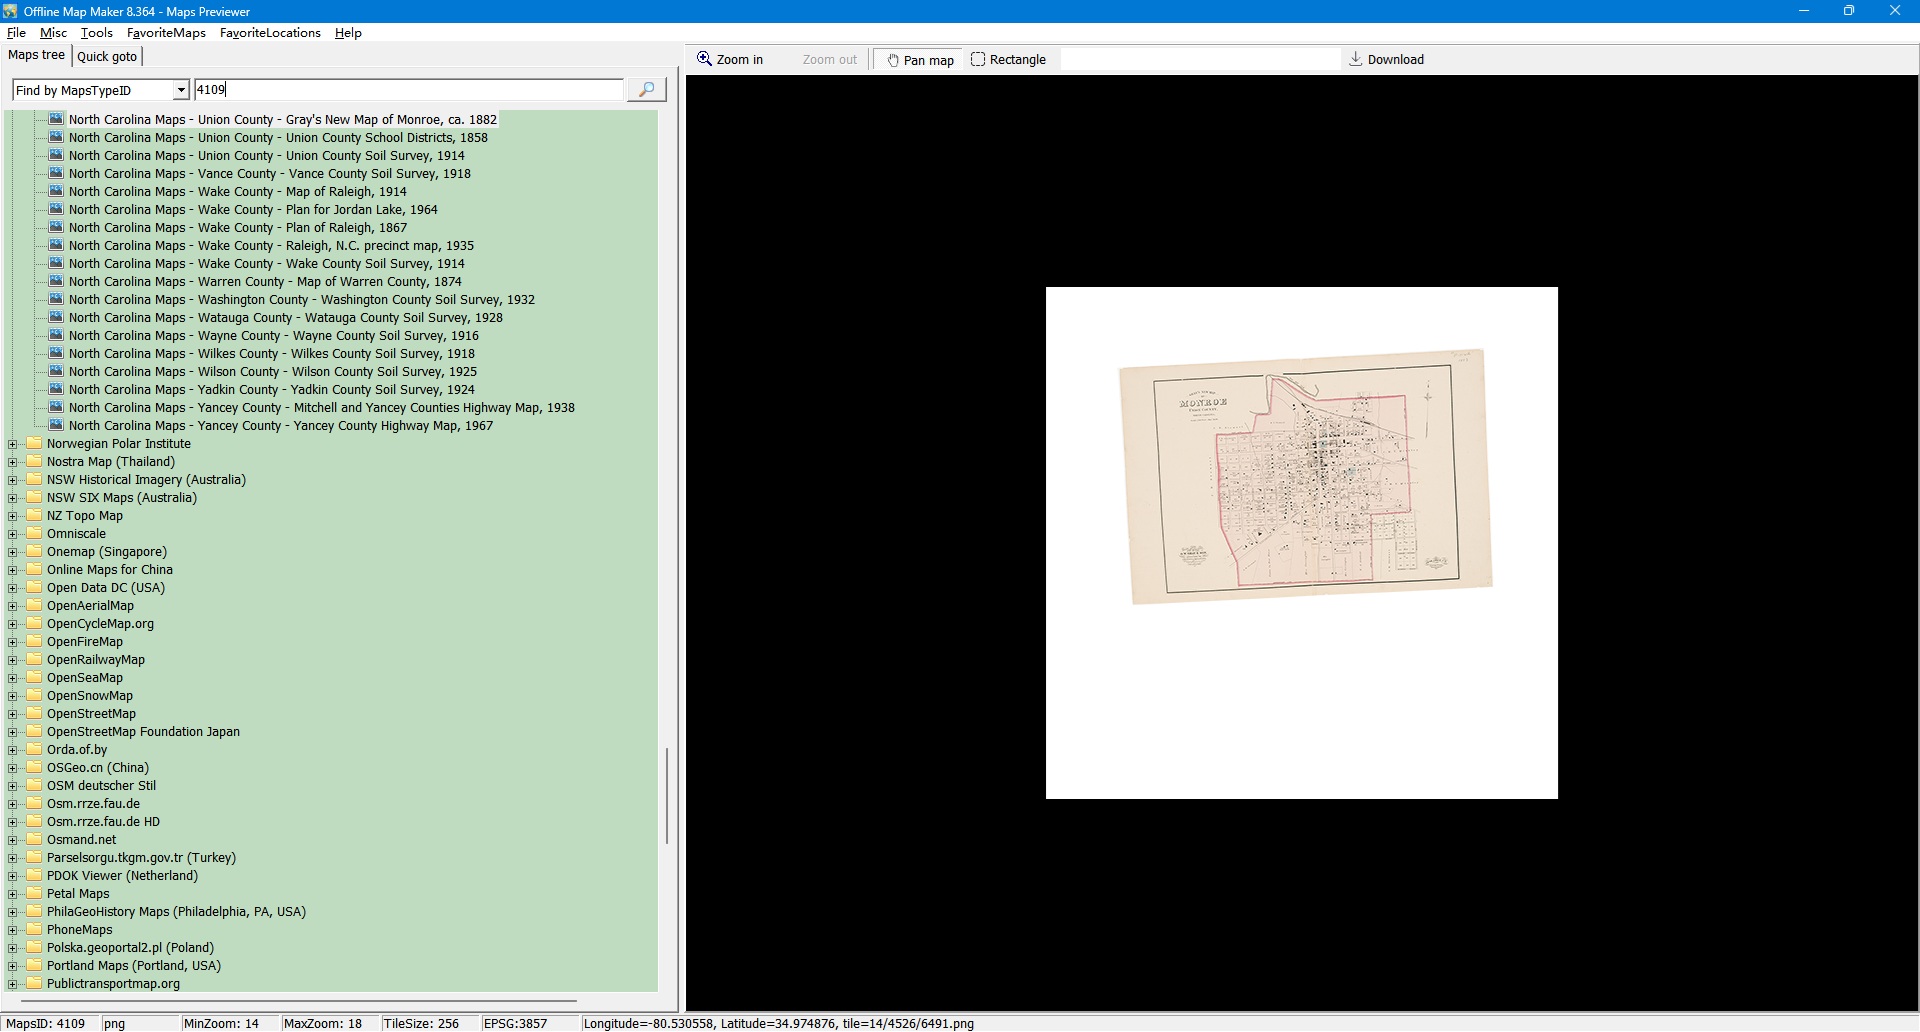The image size is (1920, 1032).
Task: Select Yancey County Highway Map, 1967
Action: 280,426
